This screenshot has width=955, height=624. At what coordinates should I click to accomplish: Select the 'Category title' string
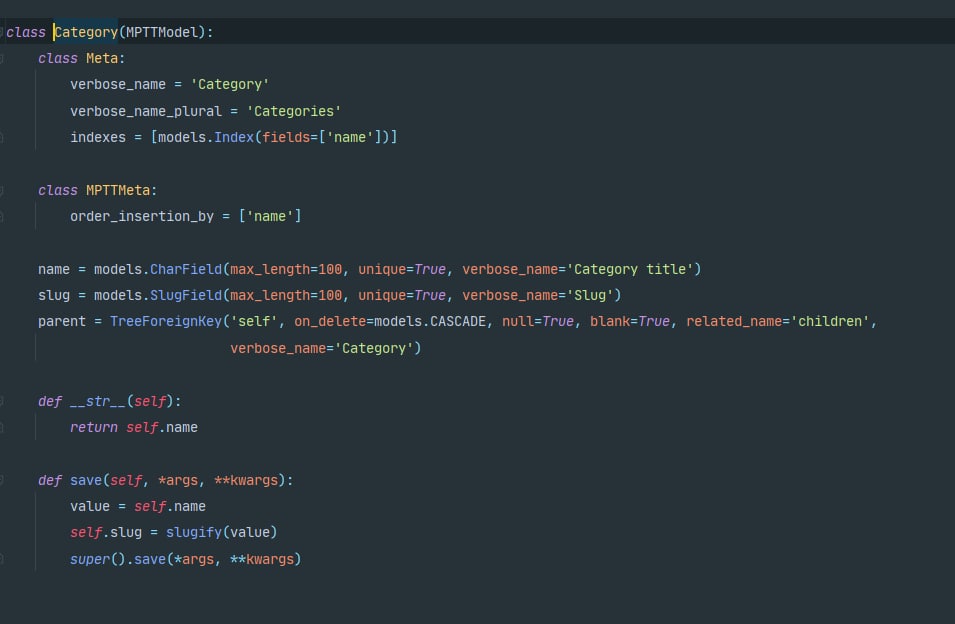[x=630, y=270]
